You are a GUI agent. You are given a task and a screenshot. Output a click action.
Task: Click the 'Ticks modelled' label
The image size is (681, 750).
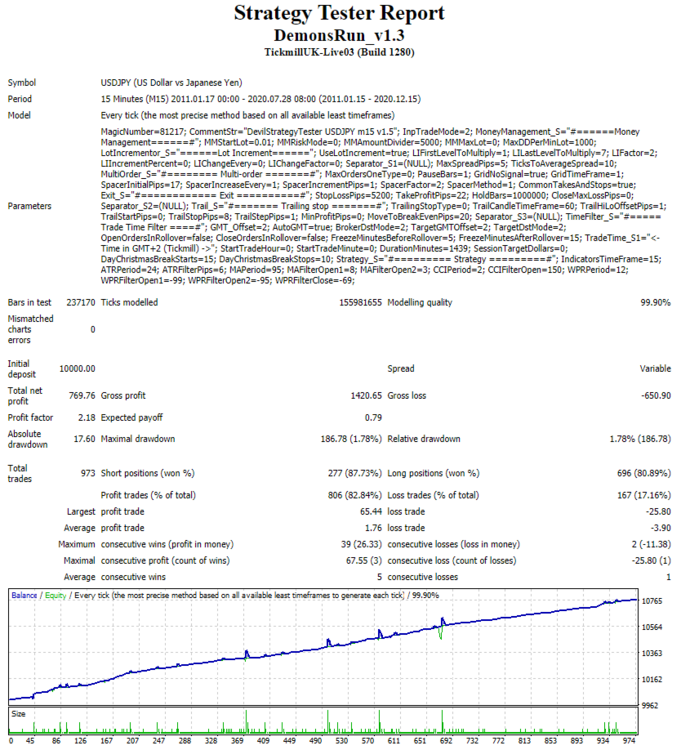[129, 302]
